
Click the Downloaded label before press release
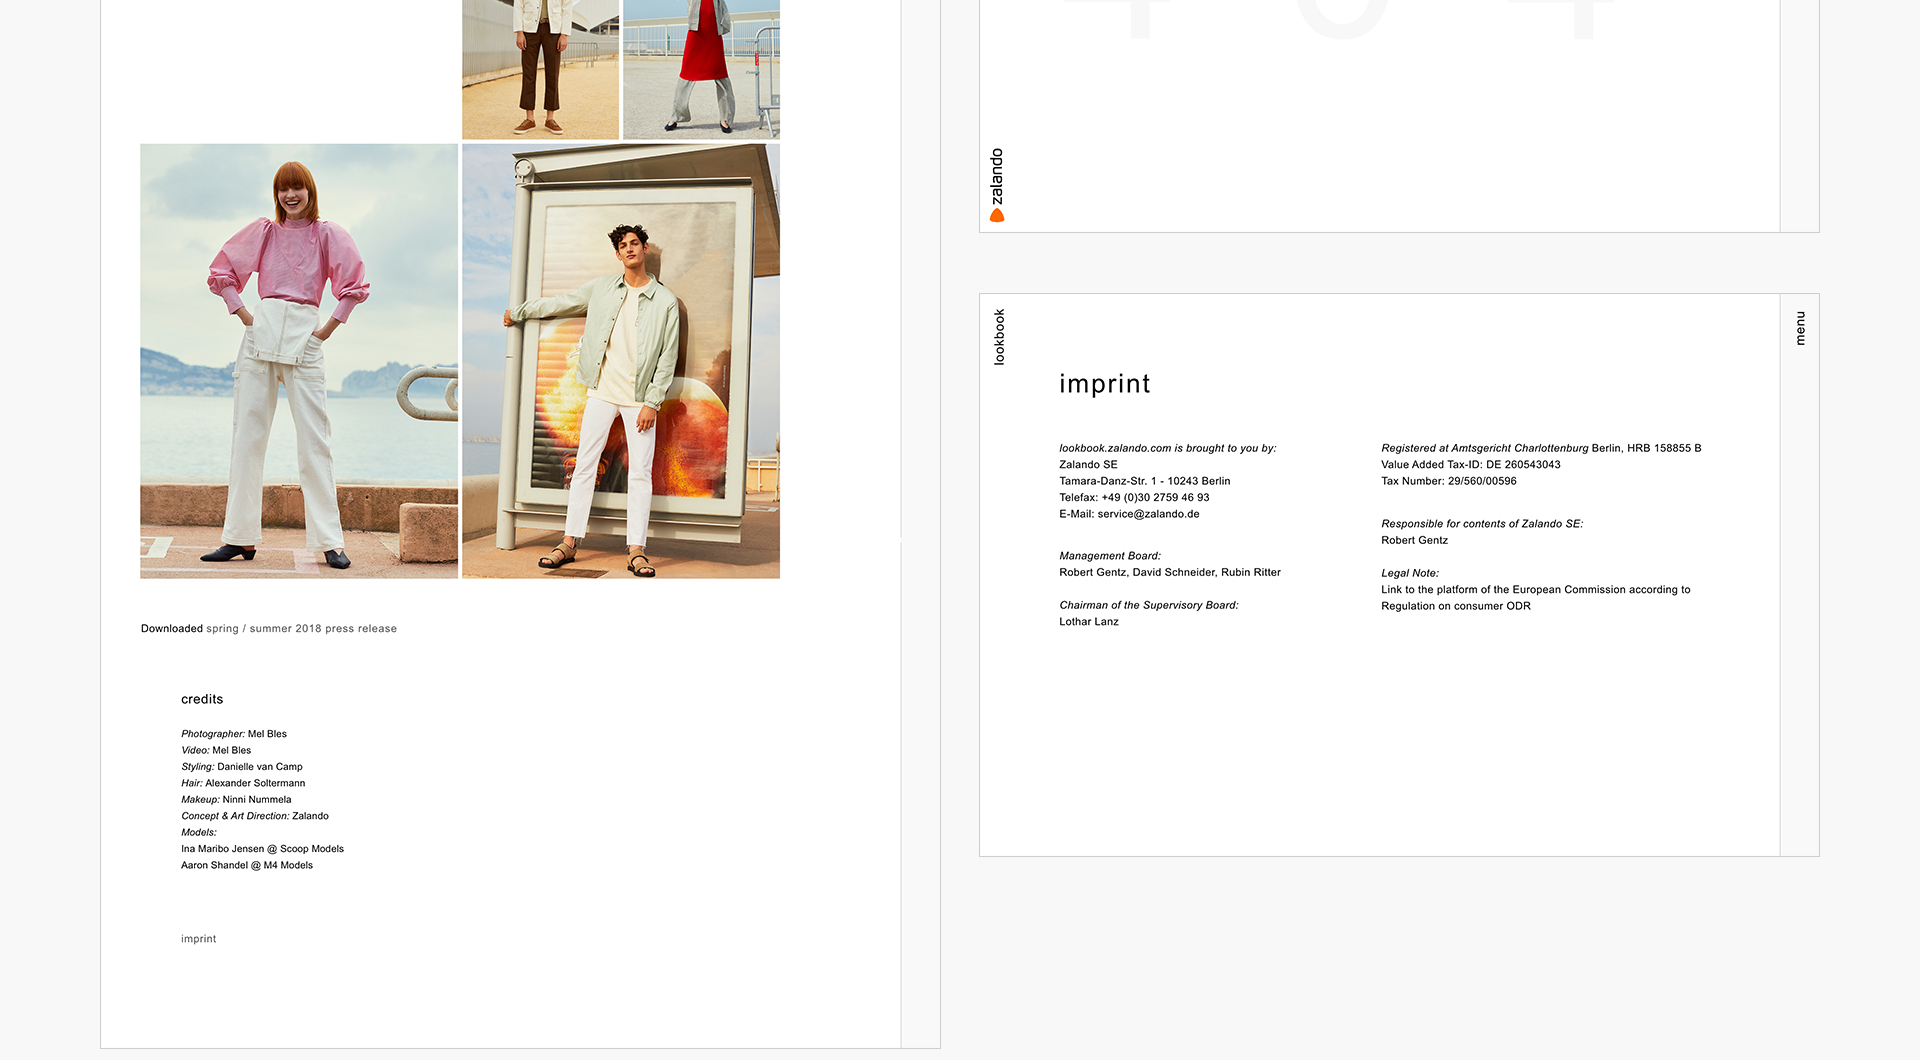[171, 629]
